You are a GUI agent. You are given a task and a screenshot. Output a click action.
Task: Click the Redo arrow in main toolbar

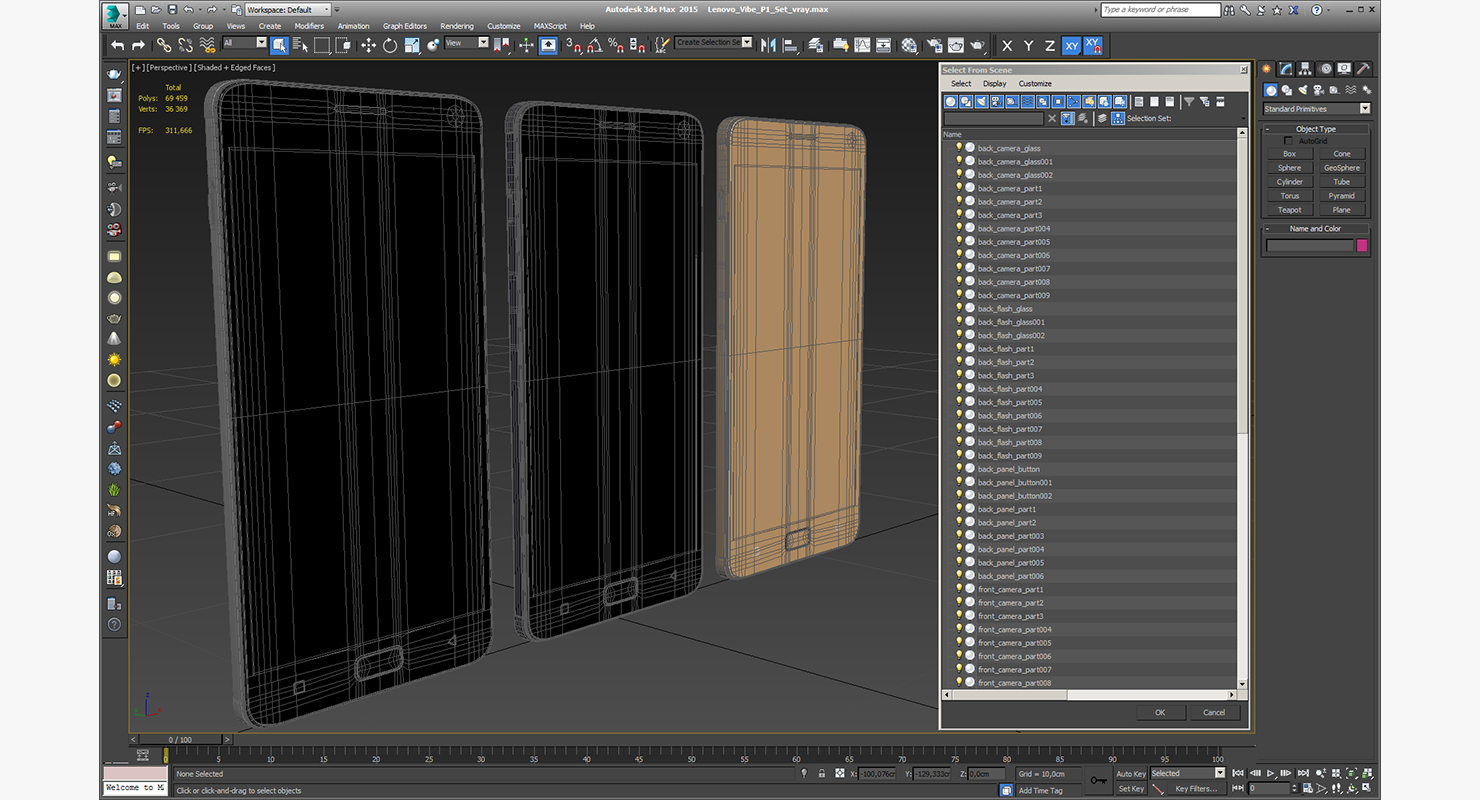tap(138, 45)
